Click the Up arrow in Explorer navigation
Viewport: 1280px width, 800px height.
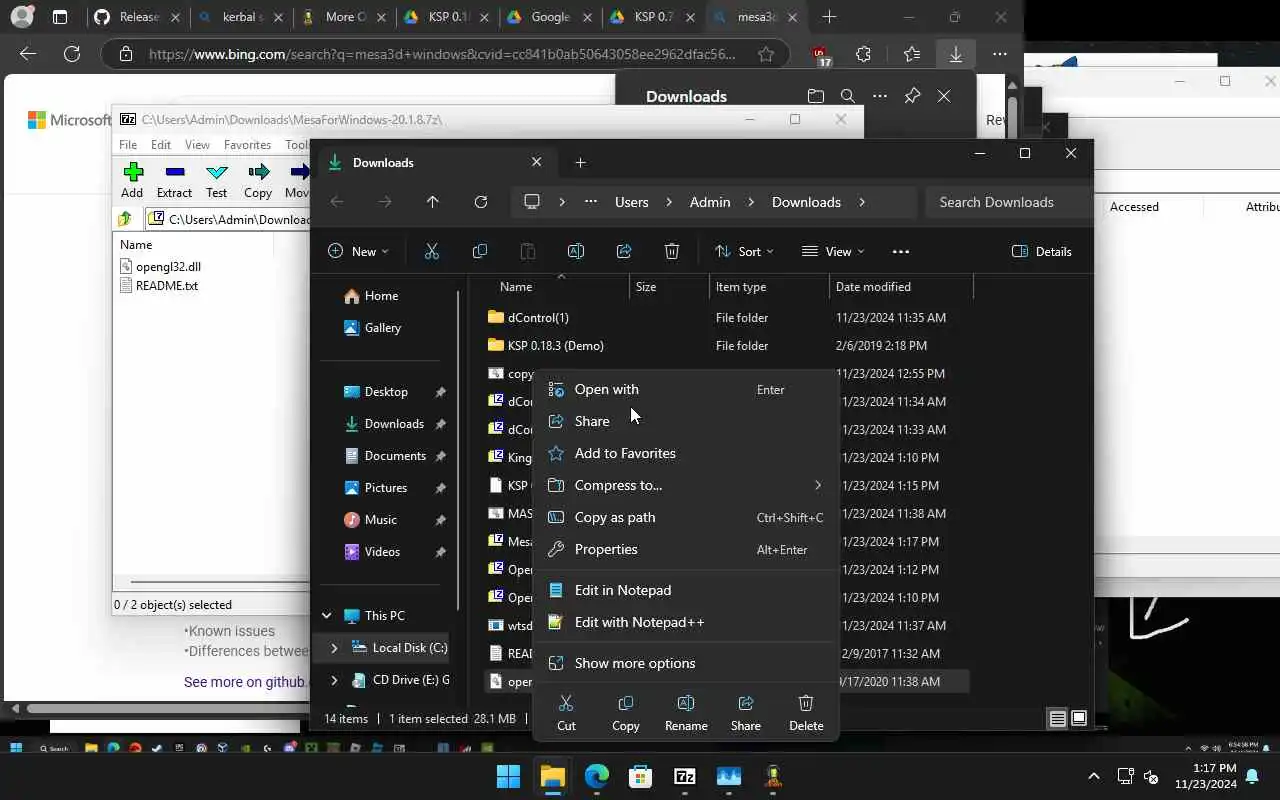432,202
